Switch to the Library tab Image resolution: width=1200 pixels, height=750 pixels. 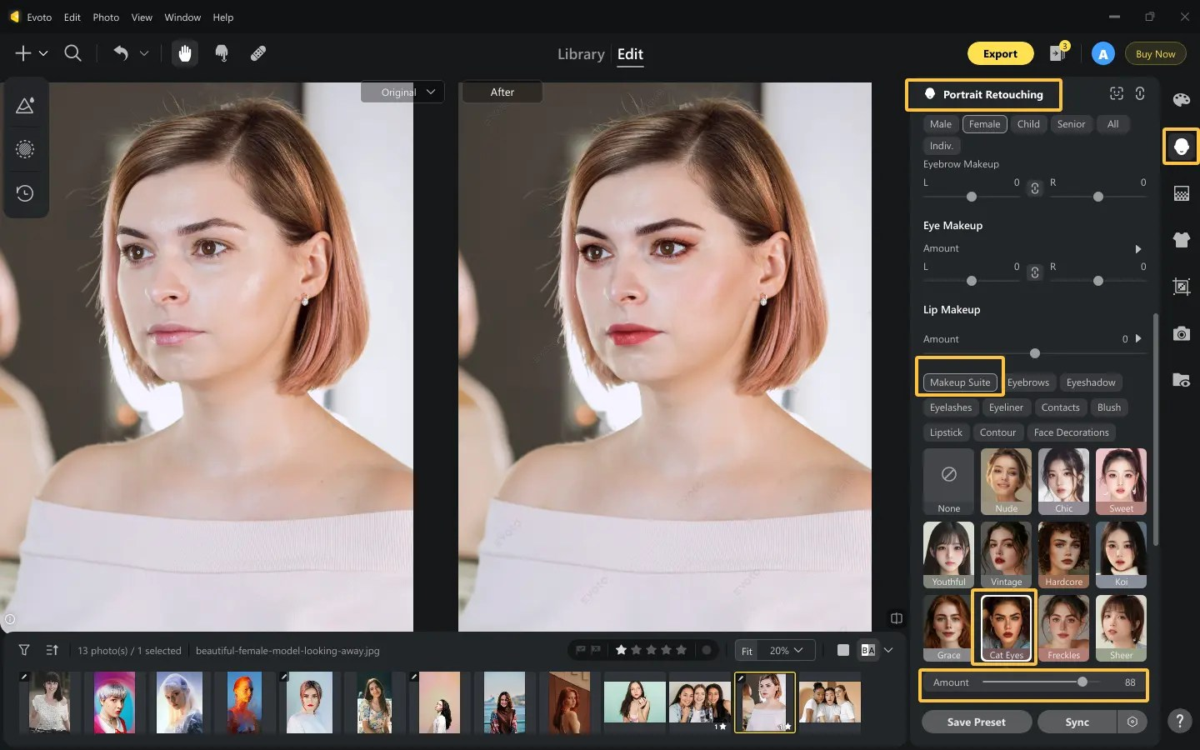581,54
